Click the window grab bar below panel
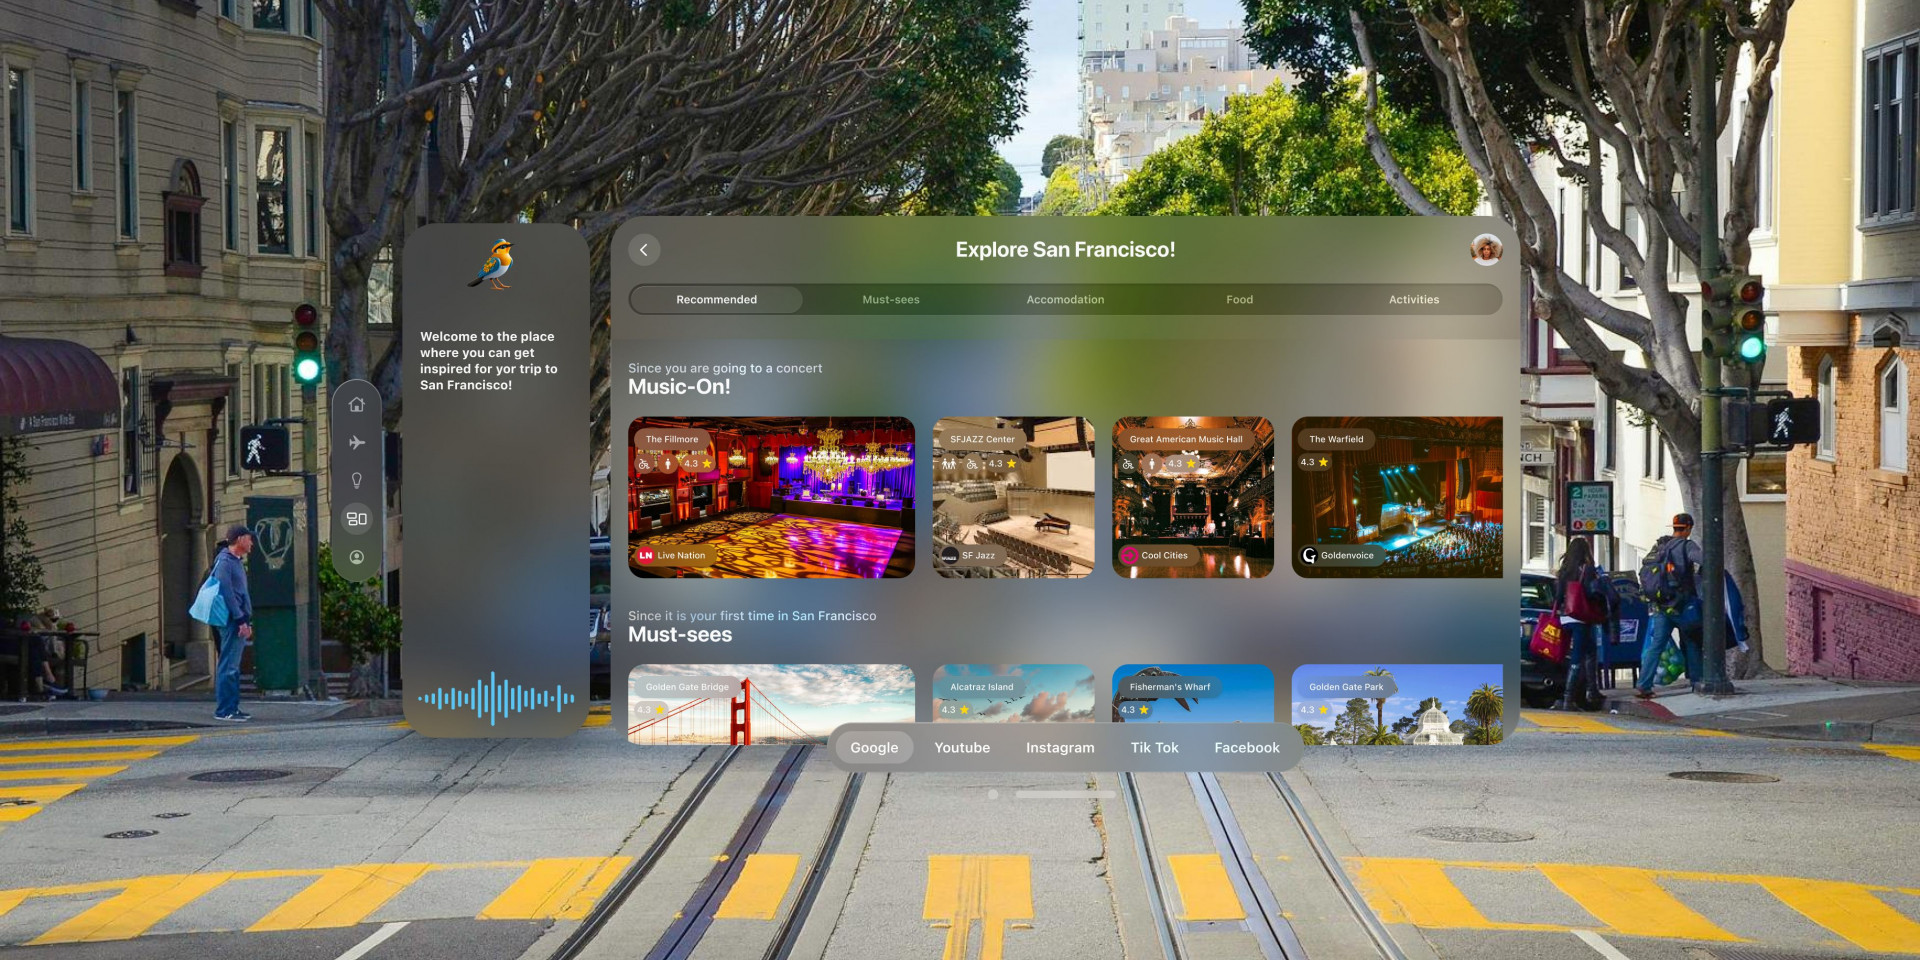Screen dimensions: 1920x960 (x=1065, y=794)
